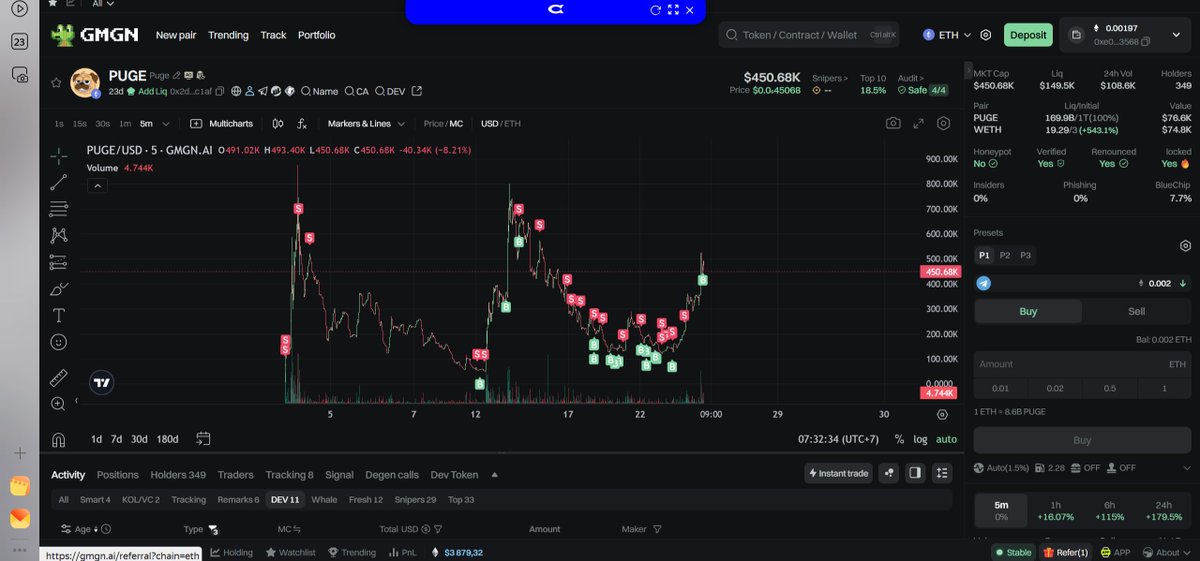Screen dimensions: 1200x561
Task: Open the Type column filter
Action: [214, 530]
